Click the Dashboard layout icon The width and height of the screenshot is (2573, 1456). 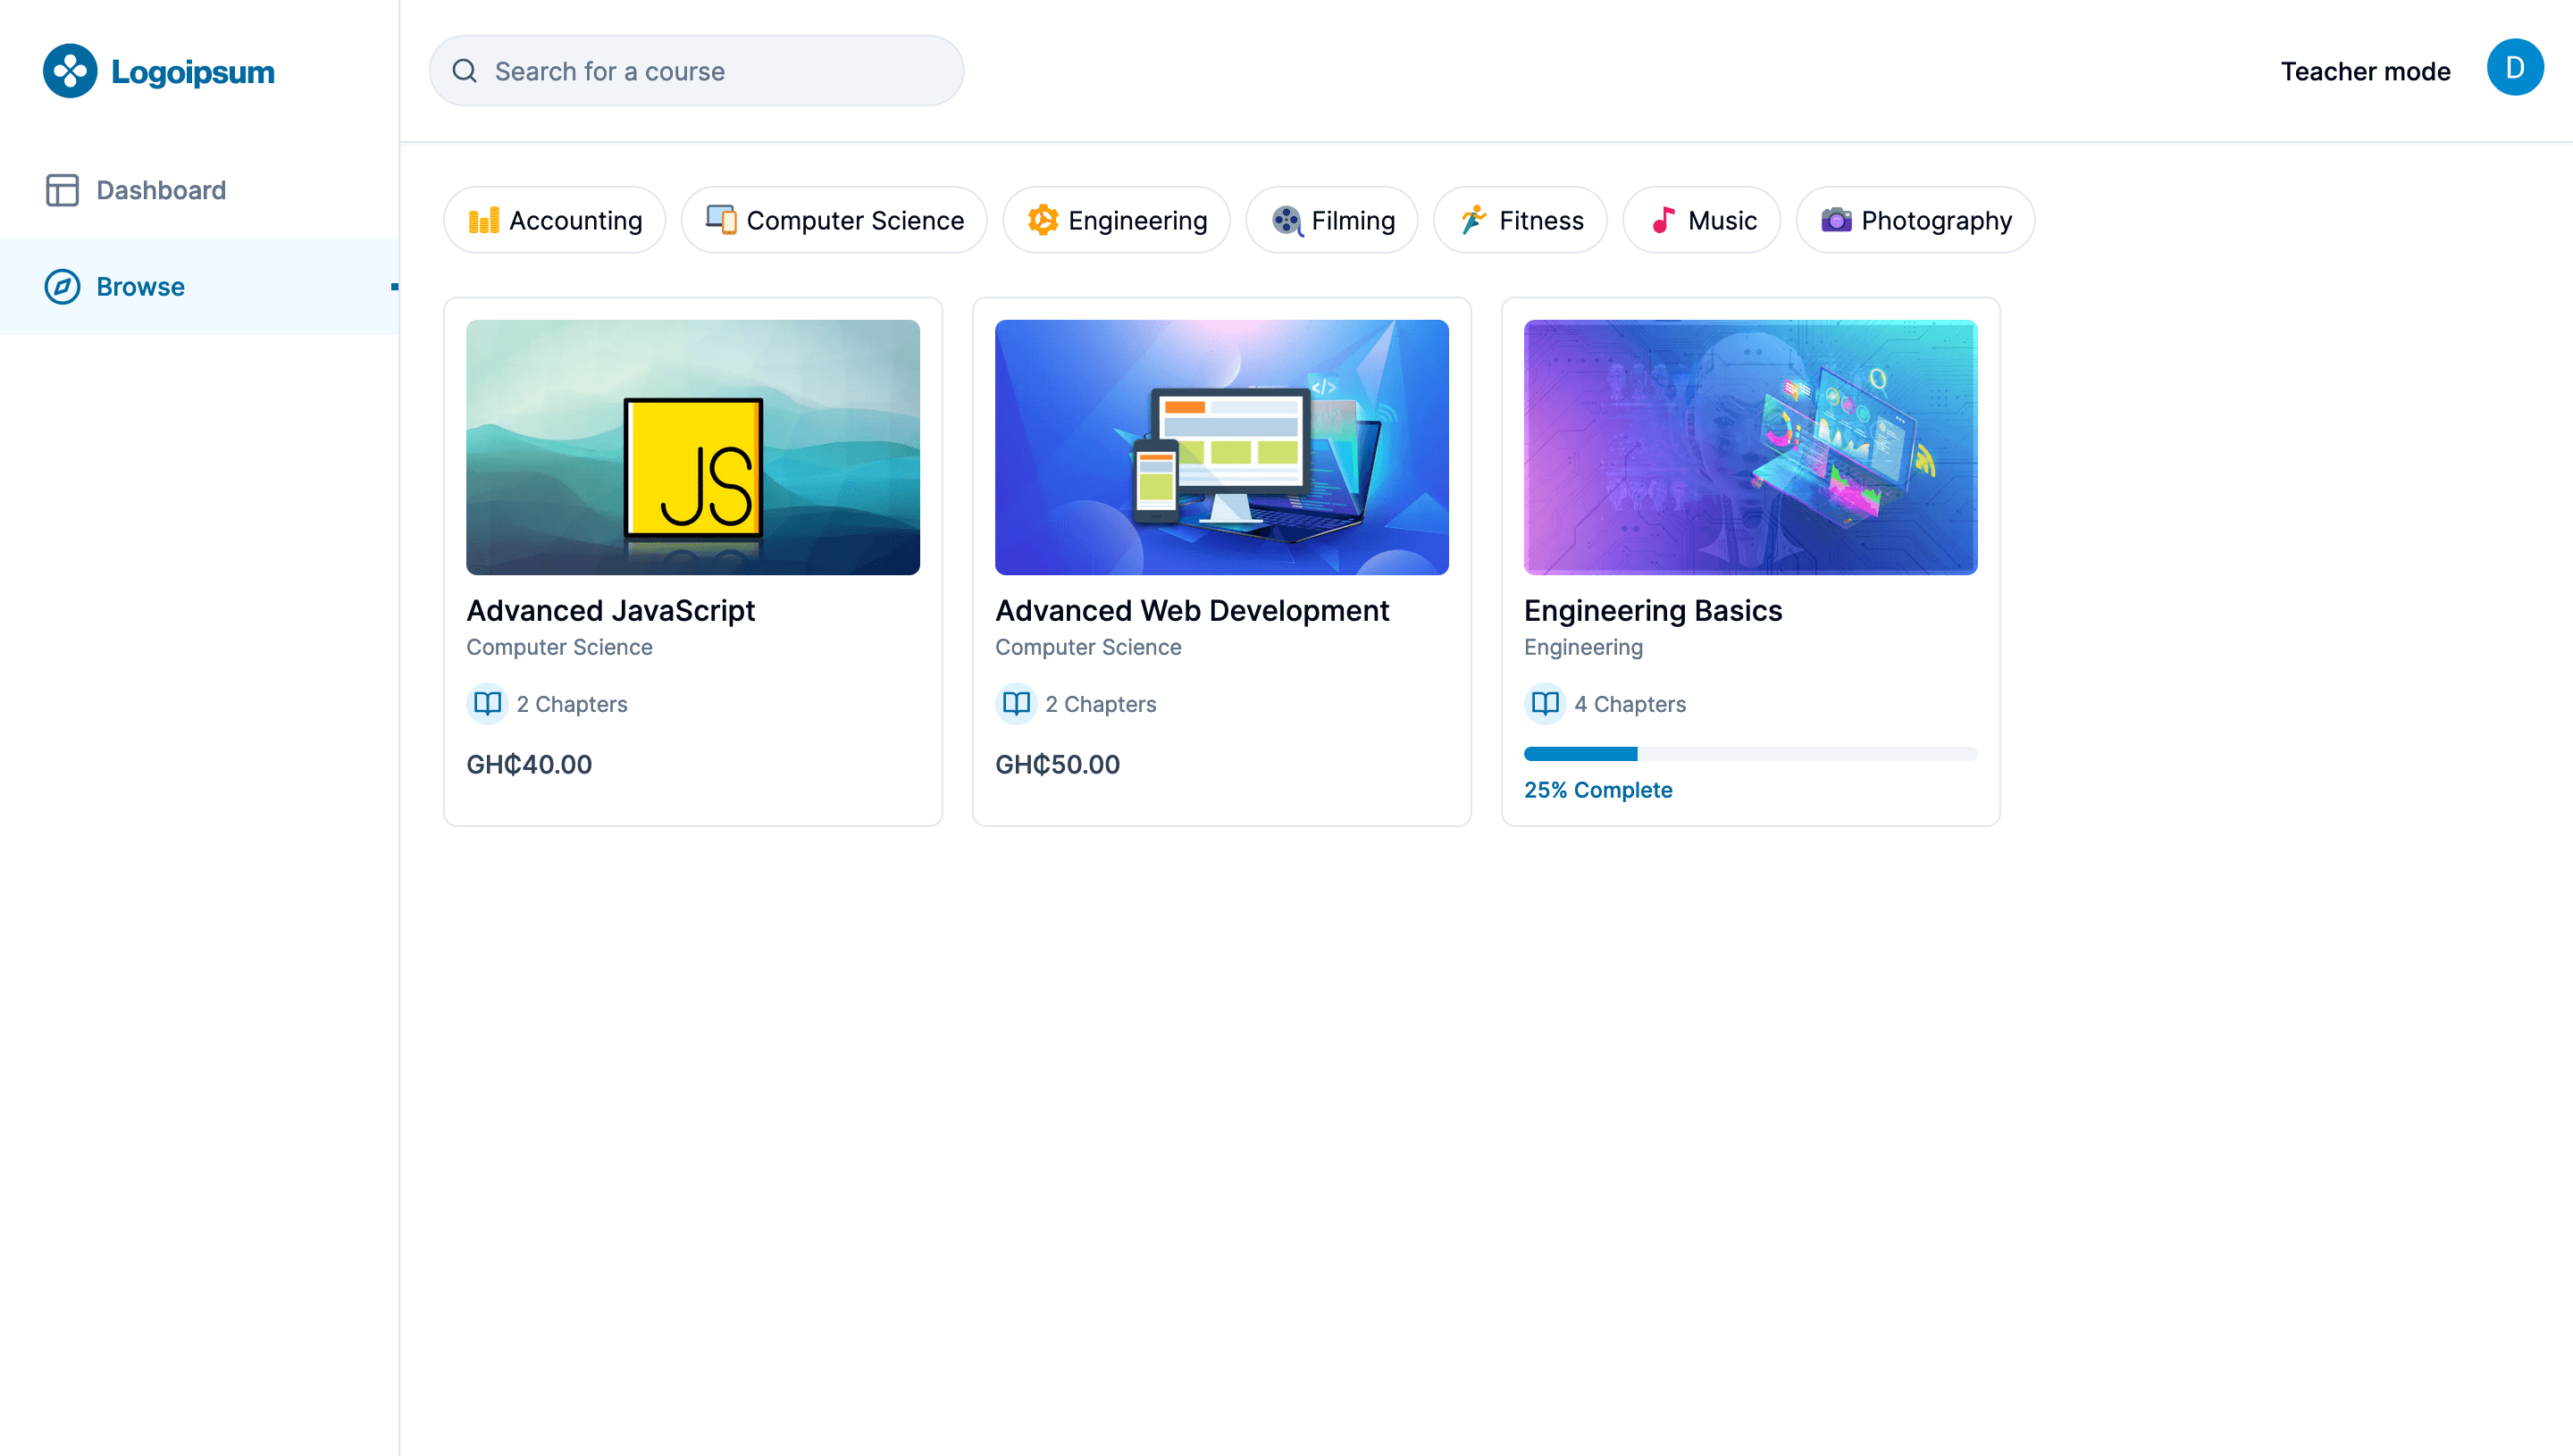(x=62, y=190)
